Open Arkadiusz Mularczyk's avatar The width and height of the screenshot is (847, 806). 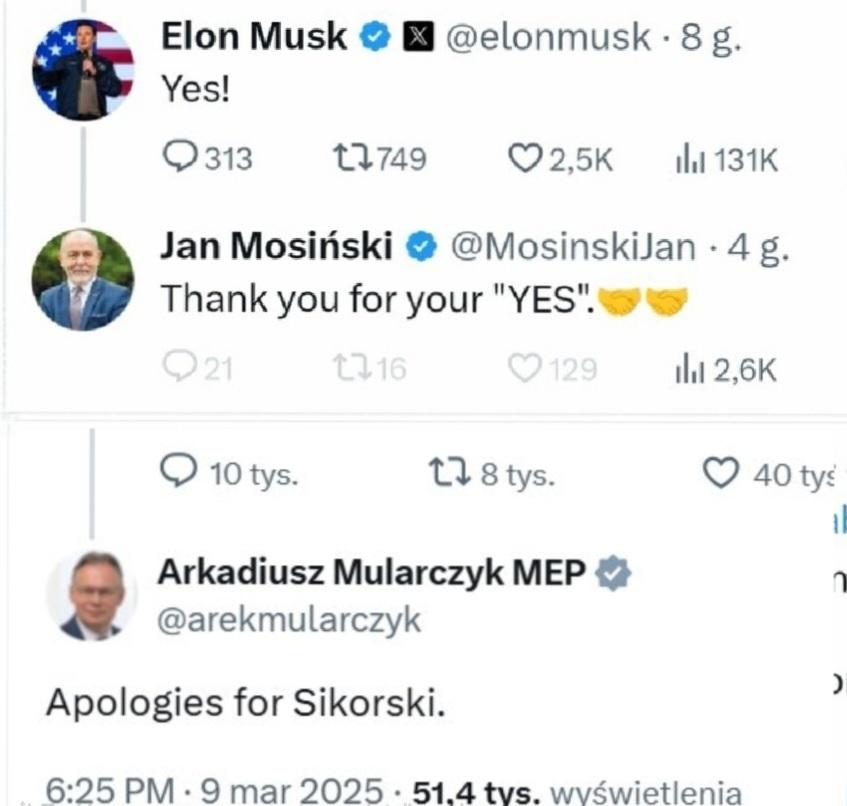point(91,596)
